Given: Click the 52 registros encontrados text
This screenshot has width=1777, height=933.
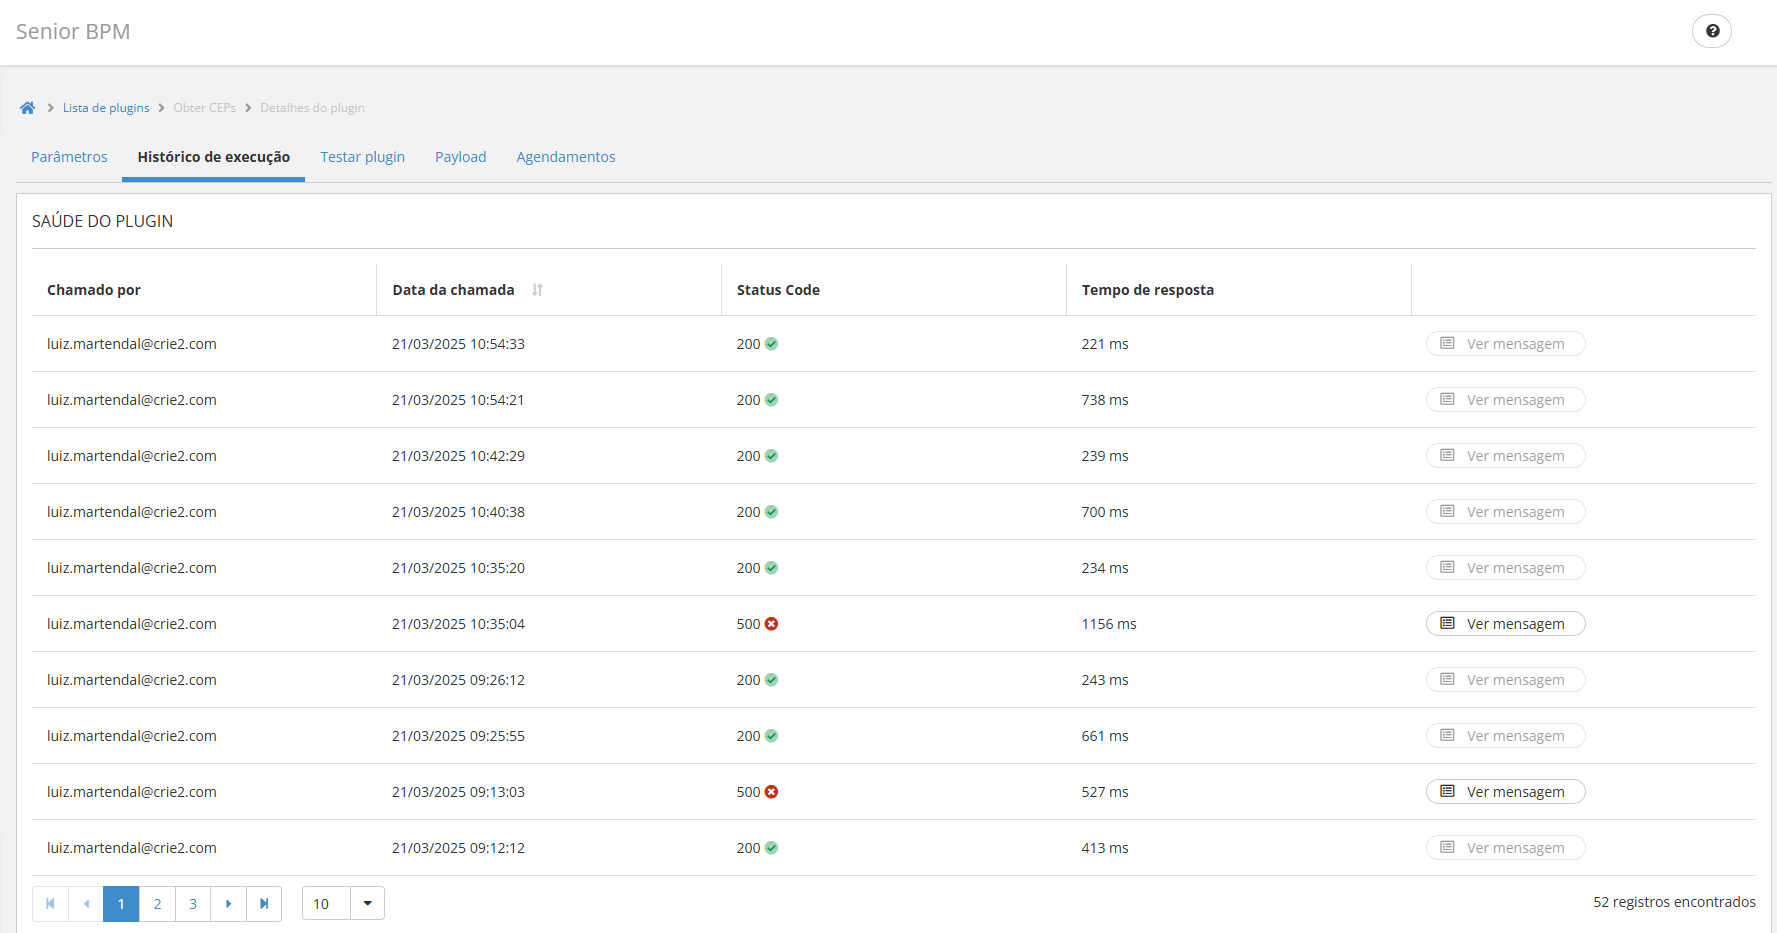Looking at the screenshot, I should pyautogui.click(x=1674, y=902).
